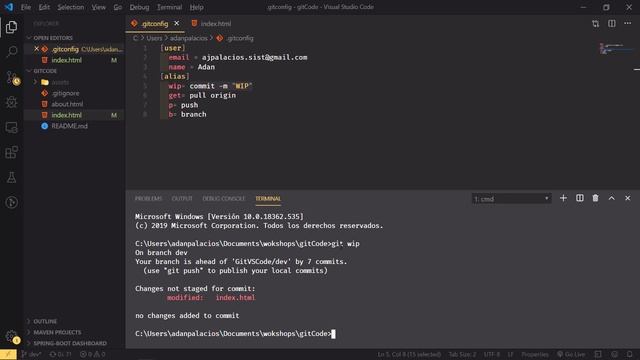Select the Terminal panel tab

coord(268,199)
